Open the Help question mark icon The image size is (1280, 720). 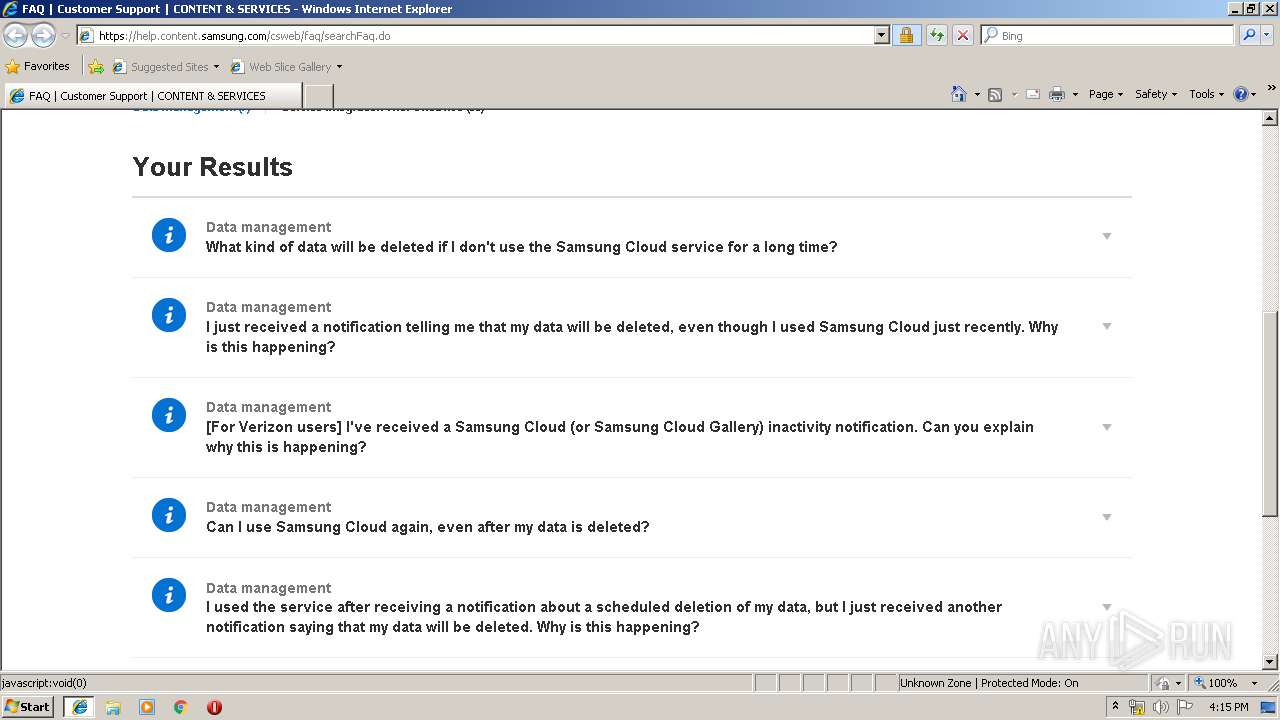pyautogui.click(x=1241, y=94)
